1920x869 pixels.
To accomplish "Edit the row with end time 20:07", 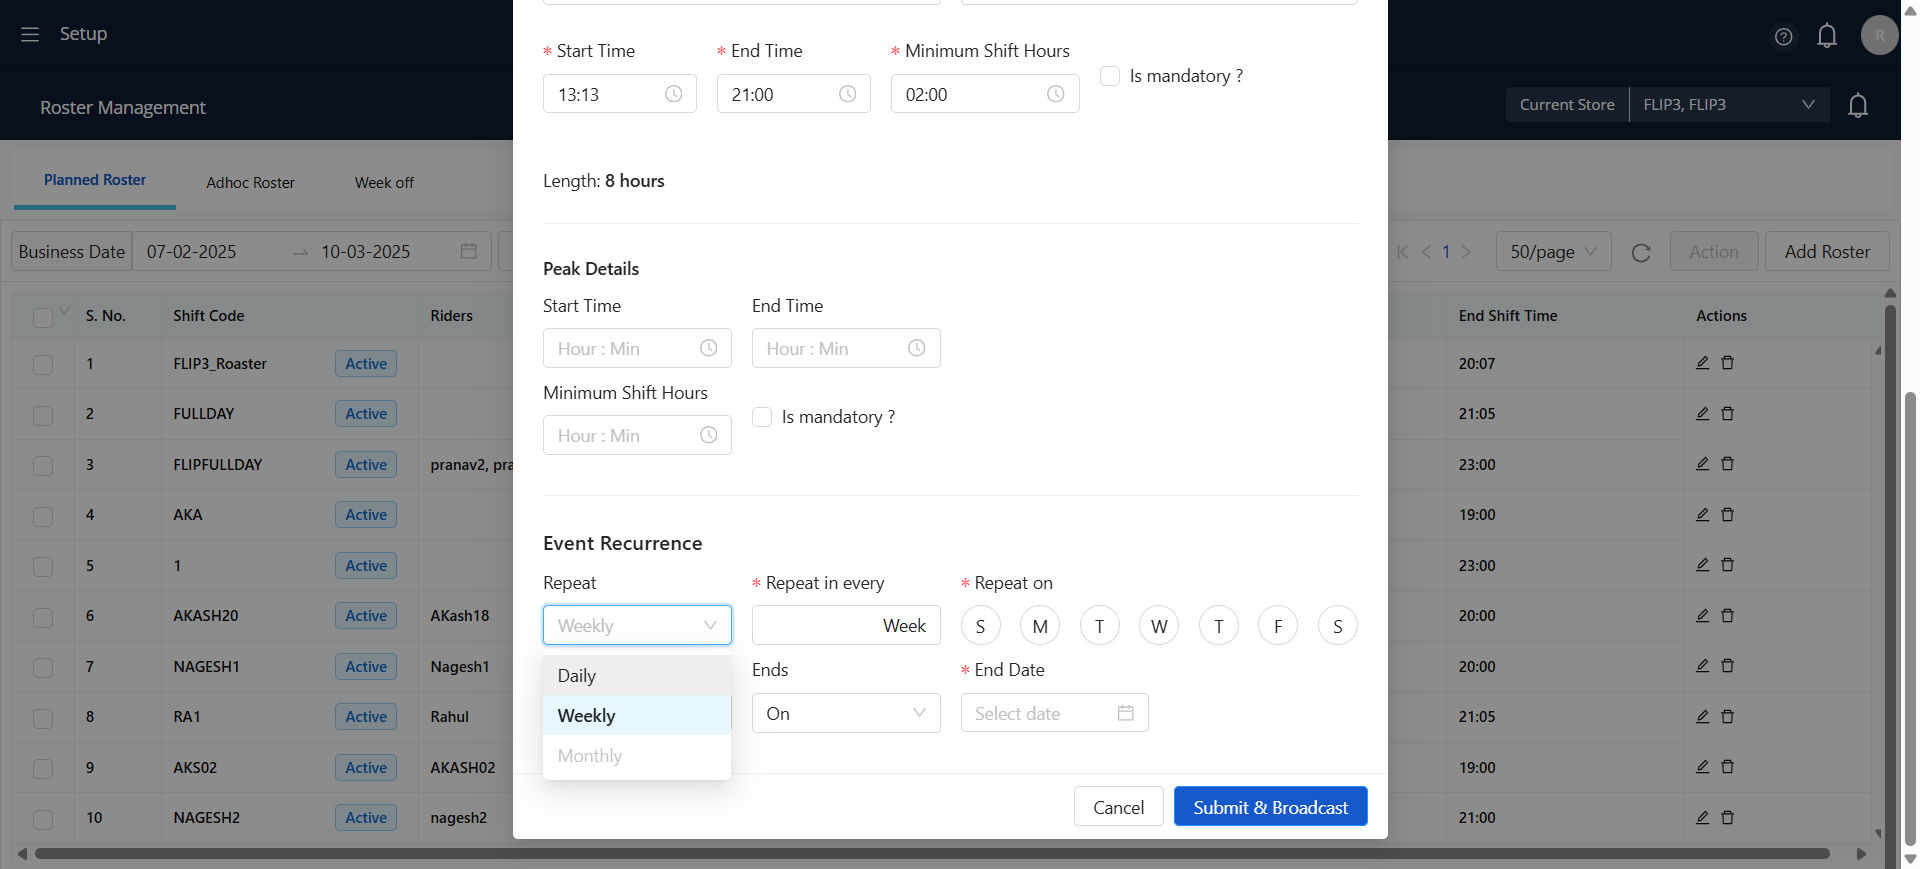I will point(1702,363).
